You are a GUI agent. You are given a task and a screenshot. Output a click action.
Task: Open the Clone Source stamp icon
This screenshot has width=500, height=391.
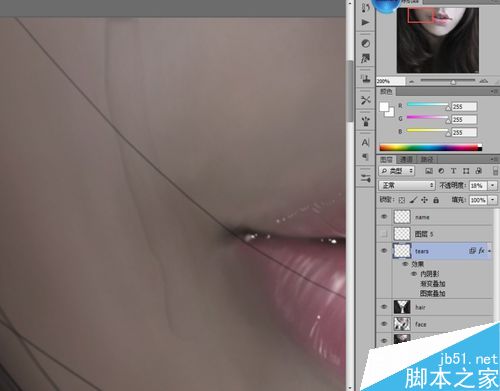(x=366, y=79)
